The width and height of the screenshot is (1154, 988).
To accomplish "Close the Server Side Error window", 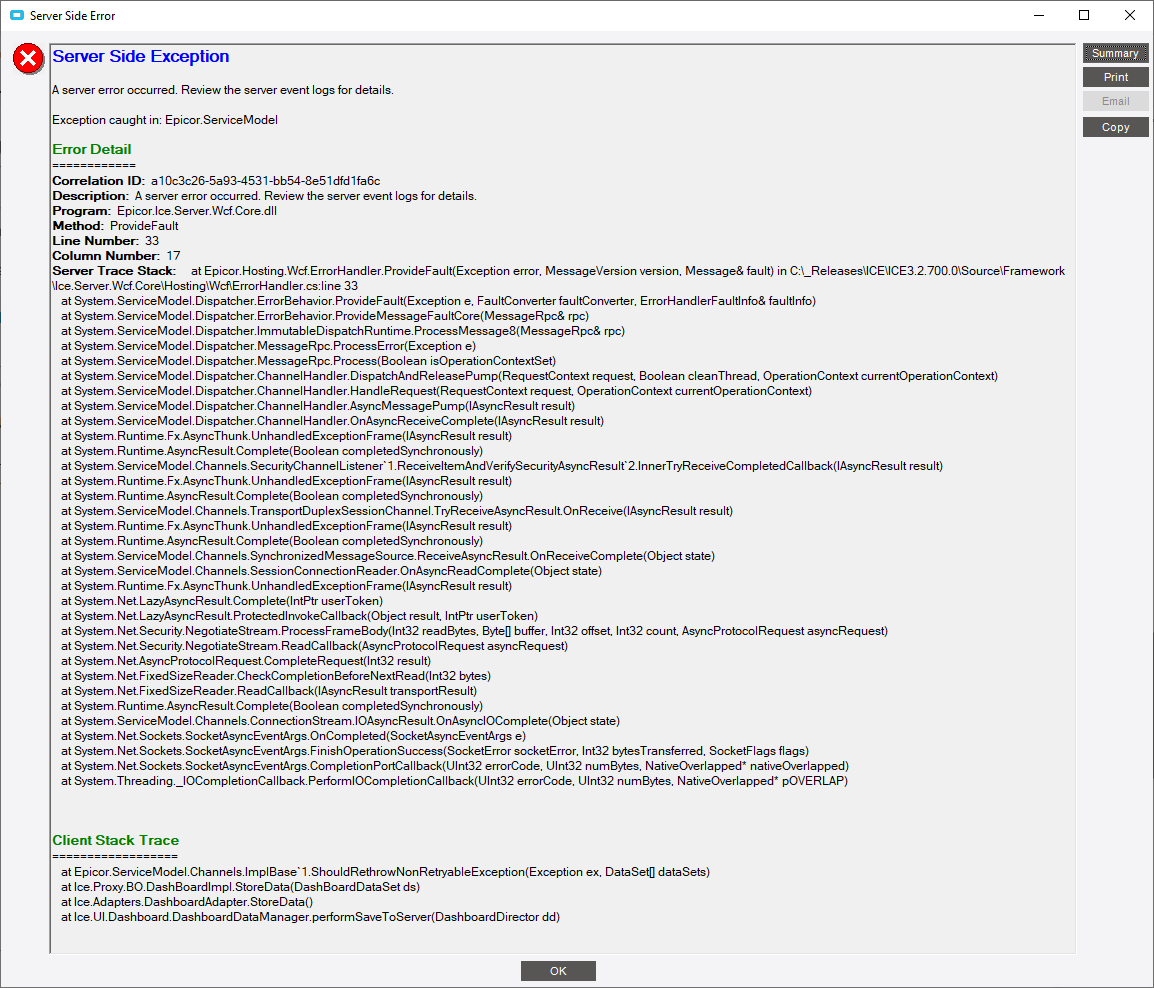I will 1129,15.
